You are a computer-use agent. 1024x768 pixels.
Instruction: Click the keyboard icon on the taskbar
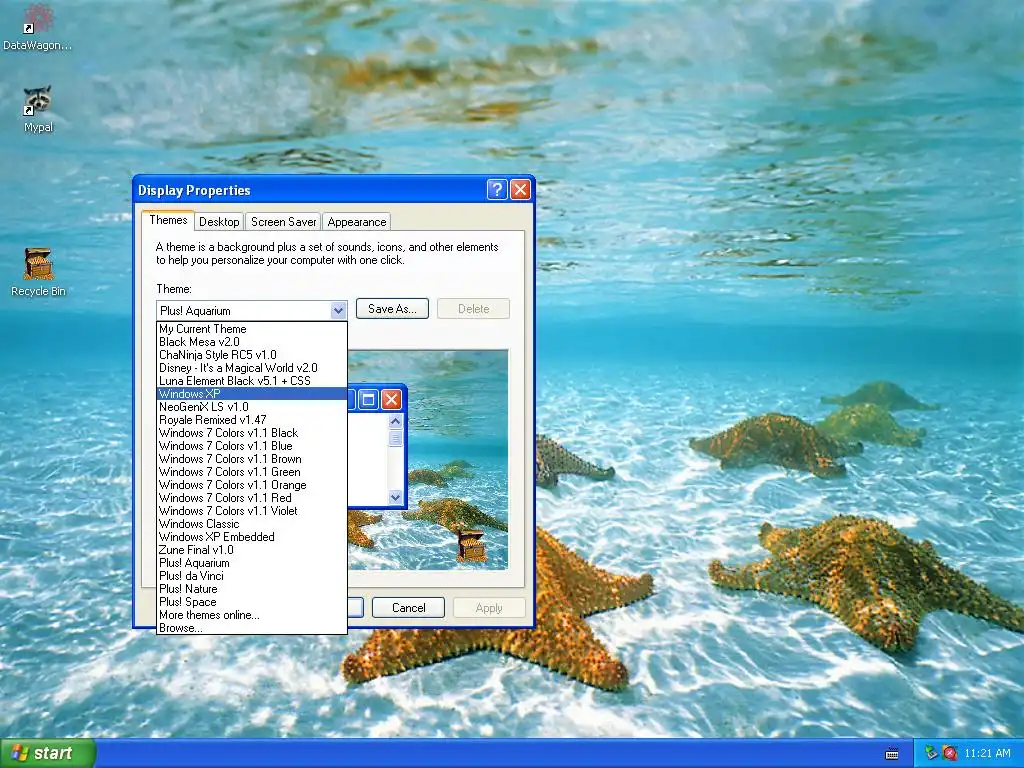tap(891, 754)
